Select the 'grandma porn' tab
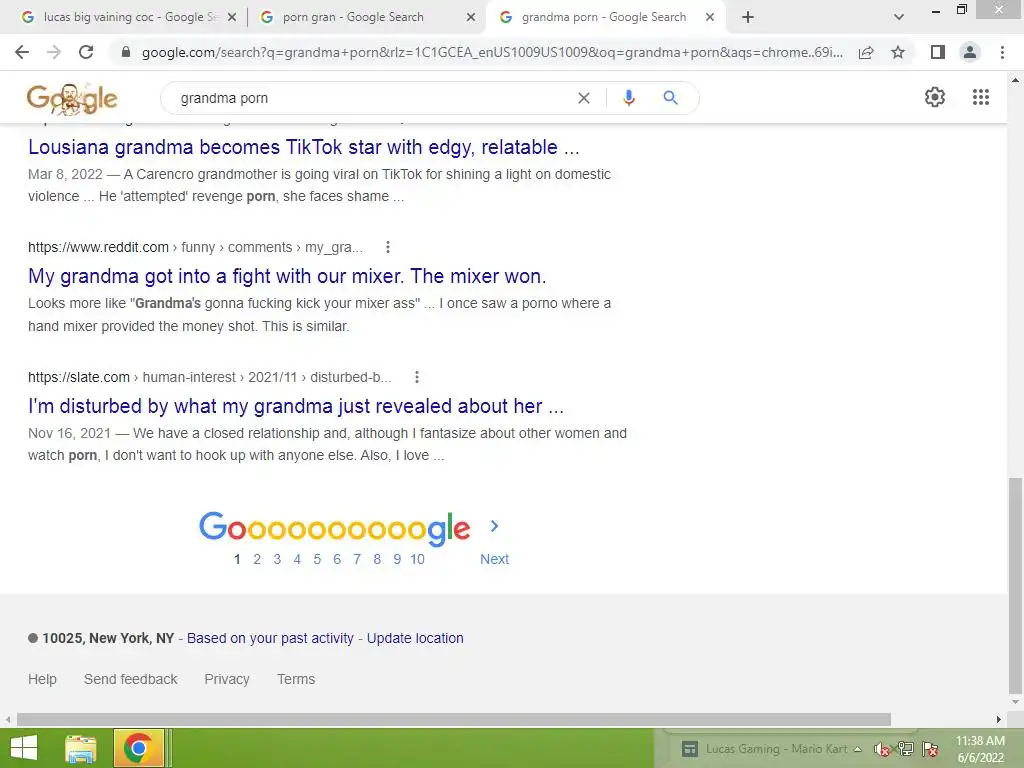1024x768 pixels. 604,17
